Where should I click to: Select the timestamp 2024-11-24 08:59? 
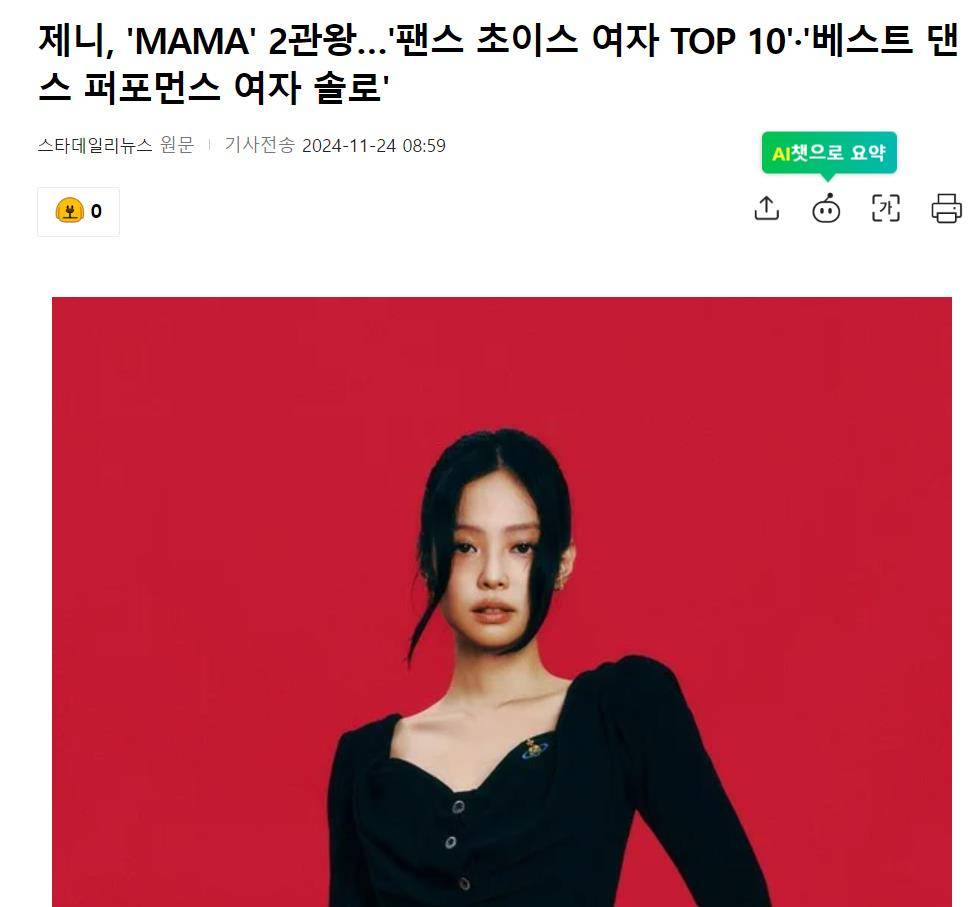click(x=374, y=146)
